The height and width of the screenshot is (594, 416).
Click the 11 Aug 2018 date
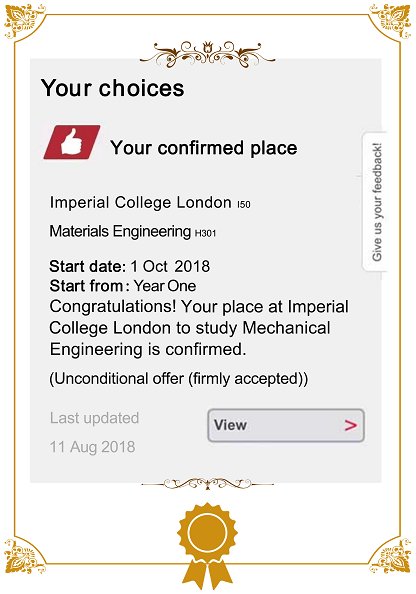(92, 447)
